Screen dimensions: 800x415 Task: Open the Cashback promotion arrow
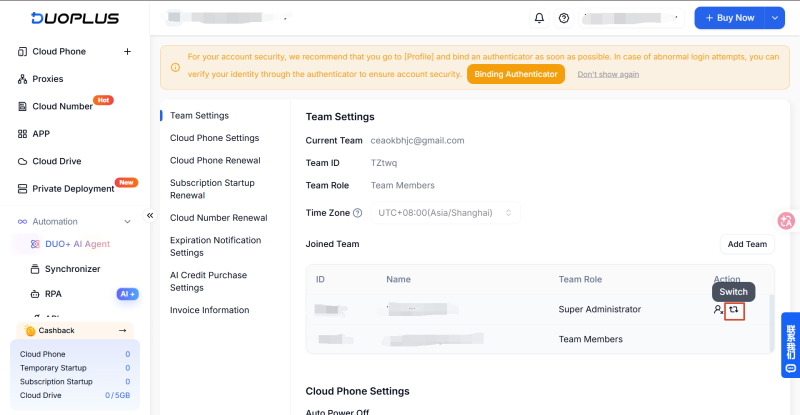(x=122, y=331)
